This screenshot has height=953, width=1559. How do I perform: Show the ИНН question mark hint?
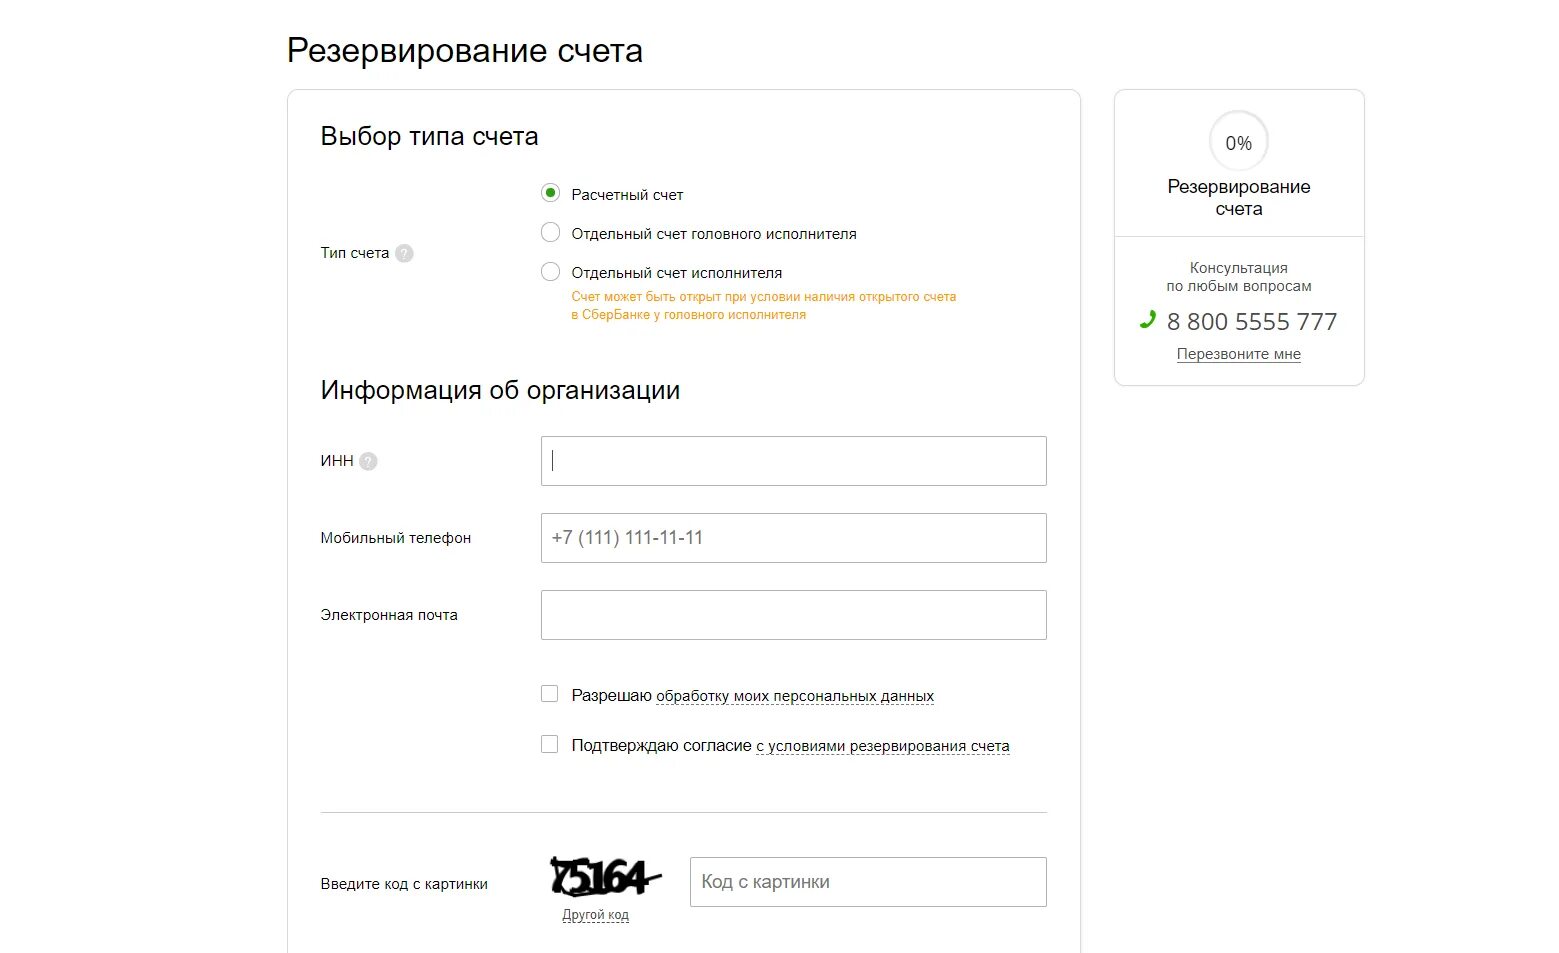(368, 461)
